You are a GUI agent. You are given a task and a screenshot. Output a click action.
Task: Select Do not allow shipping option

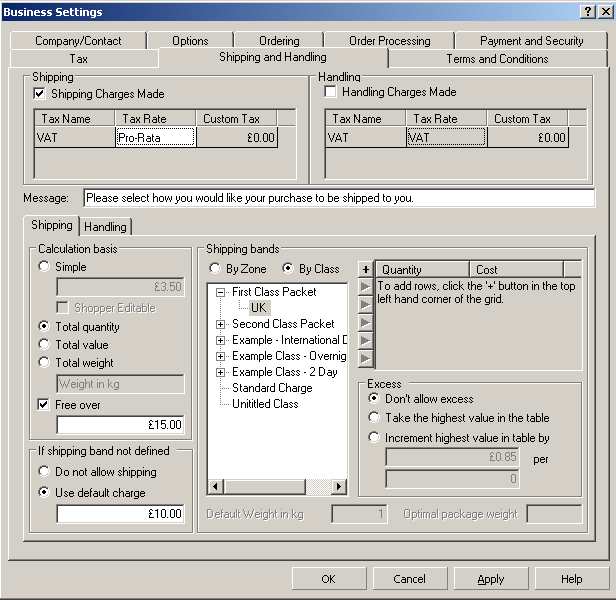coord(44,472)
